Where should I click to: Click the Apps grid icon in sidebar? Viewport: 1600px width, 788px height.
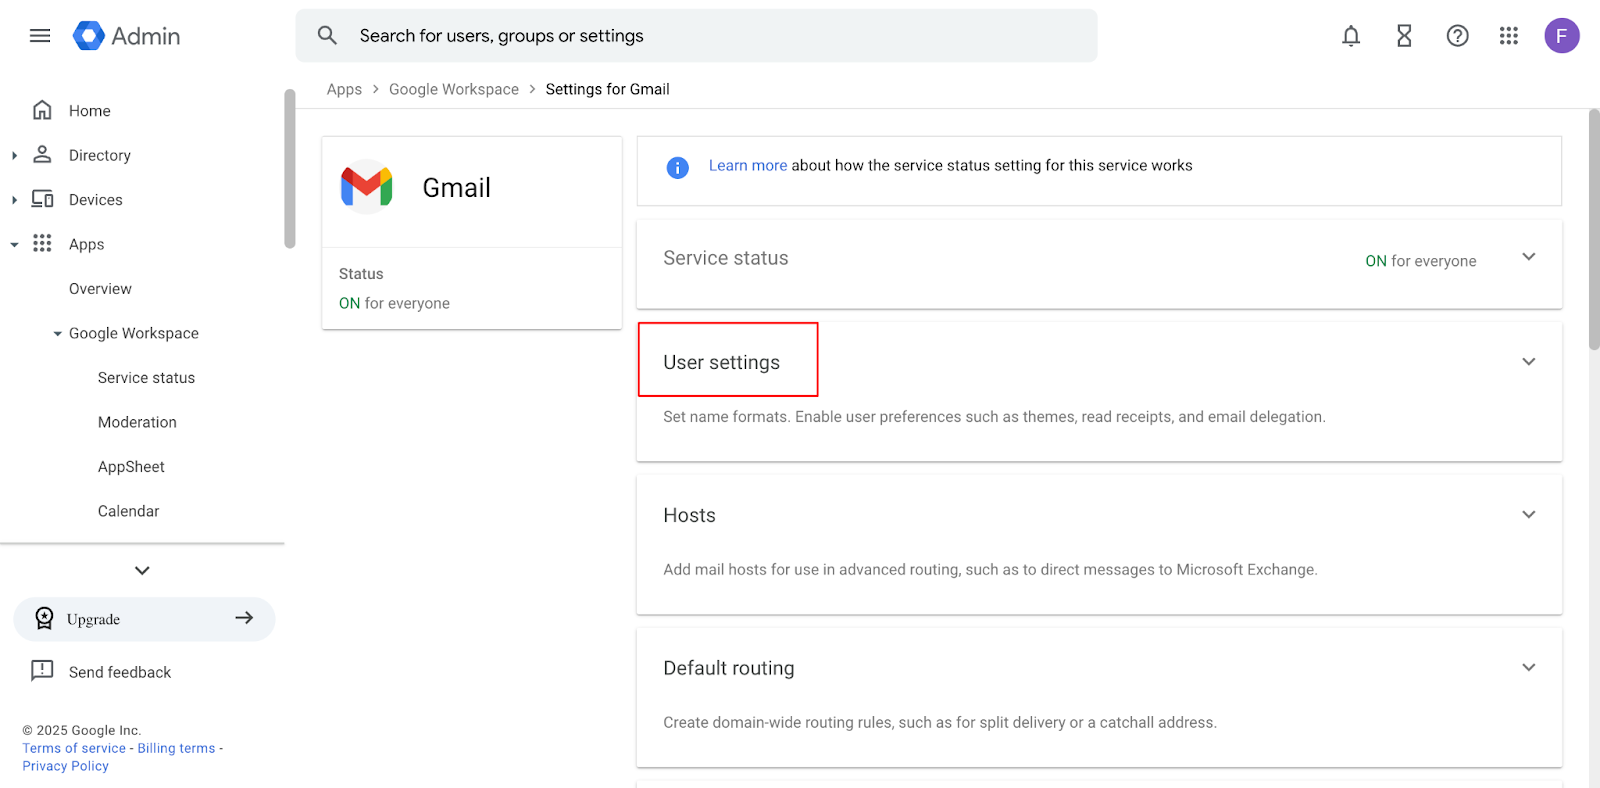pyautogui.click(x=42, y=243)
